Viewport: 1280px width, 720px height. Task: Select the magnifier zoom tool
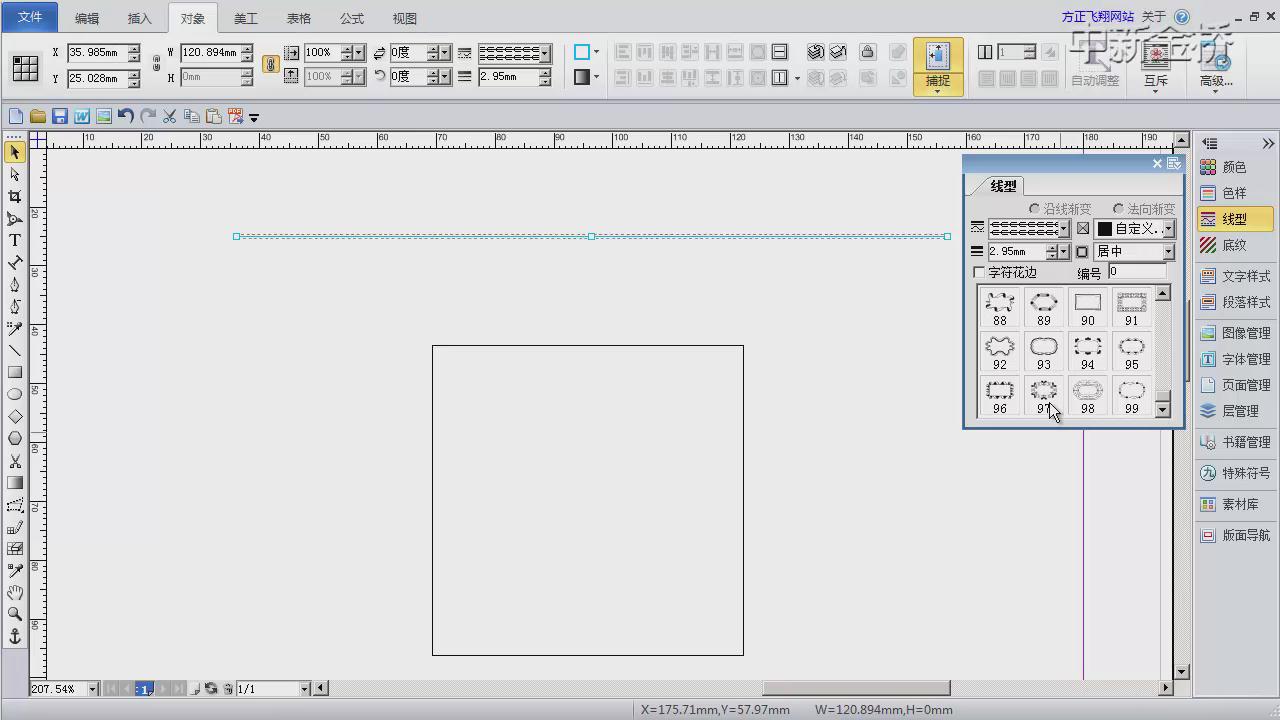click(x=15, y=614)
